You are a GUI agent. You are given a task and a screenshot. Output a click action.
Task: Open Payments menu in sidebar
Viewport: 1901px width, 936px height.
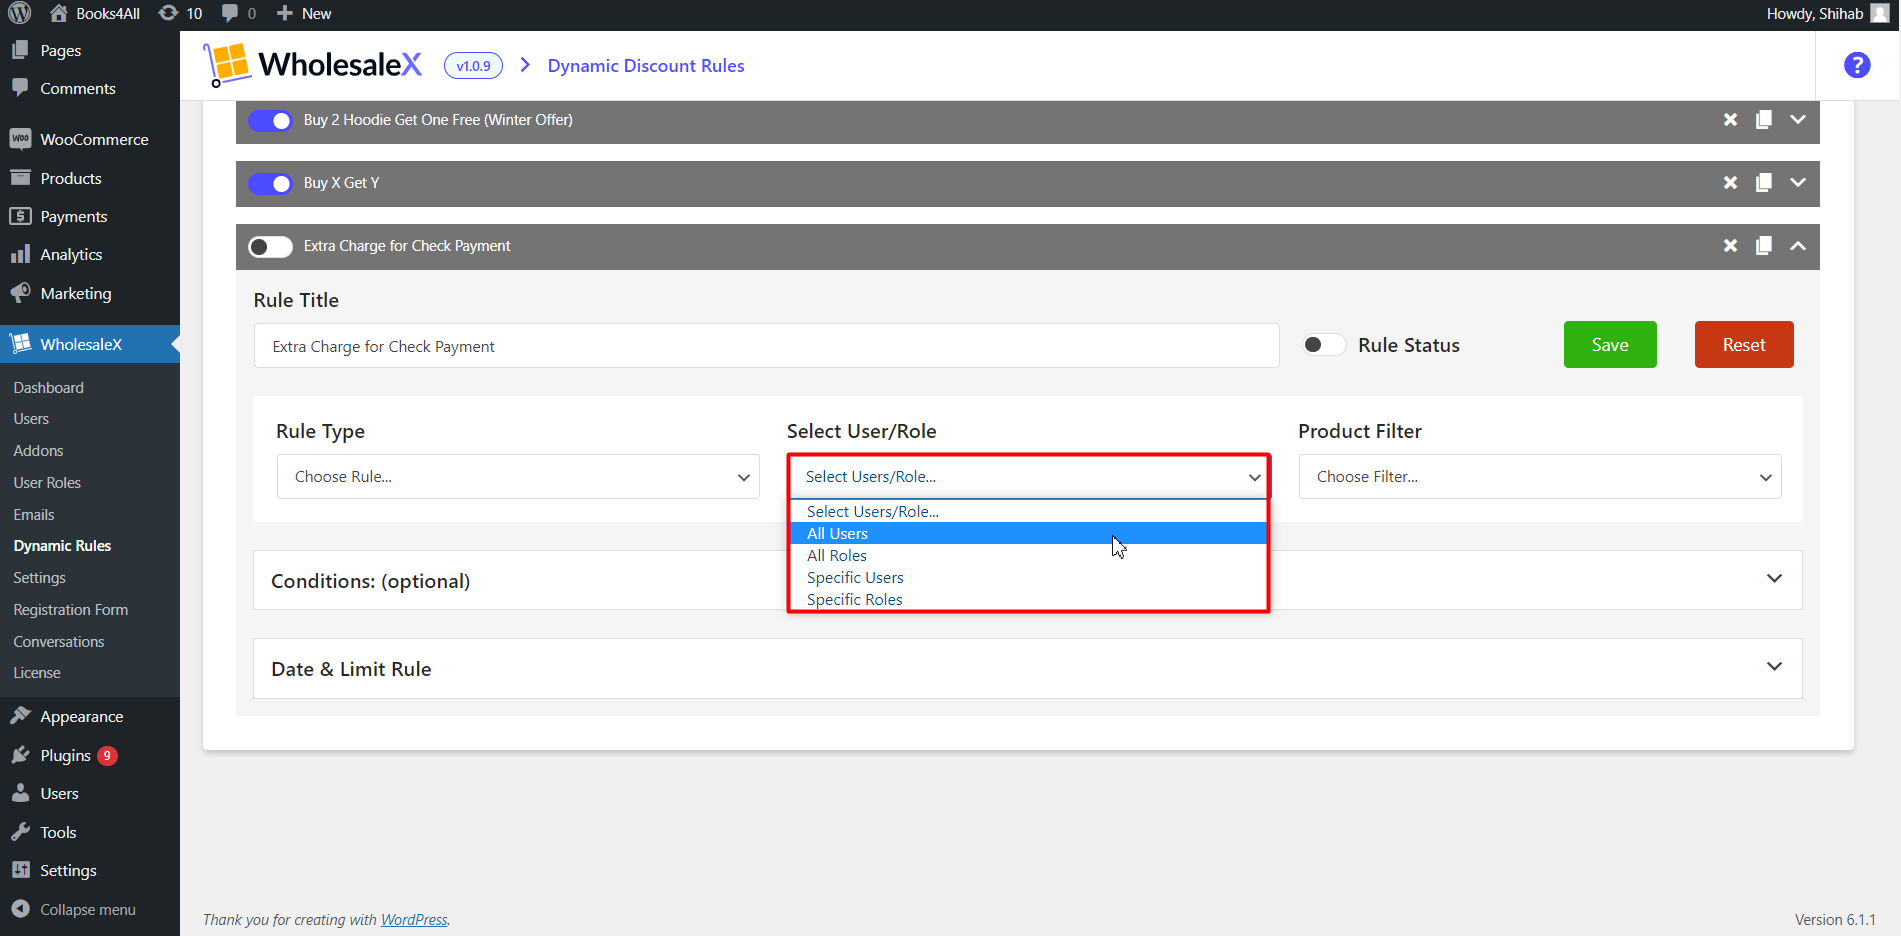coord(90,216)
